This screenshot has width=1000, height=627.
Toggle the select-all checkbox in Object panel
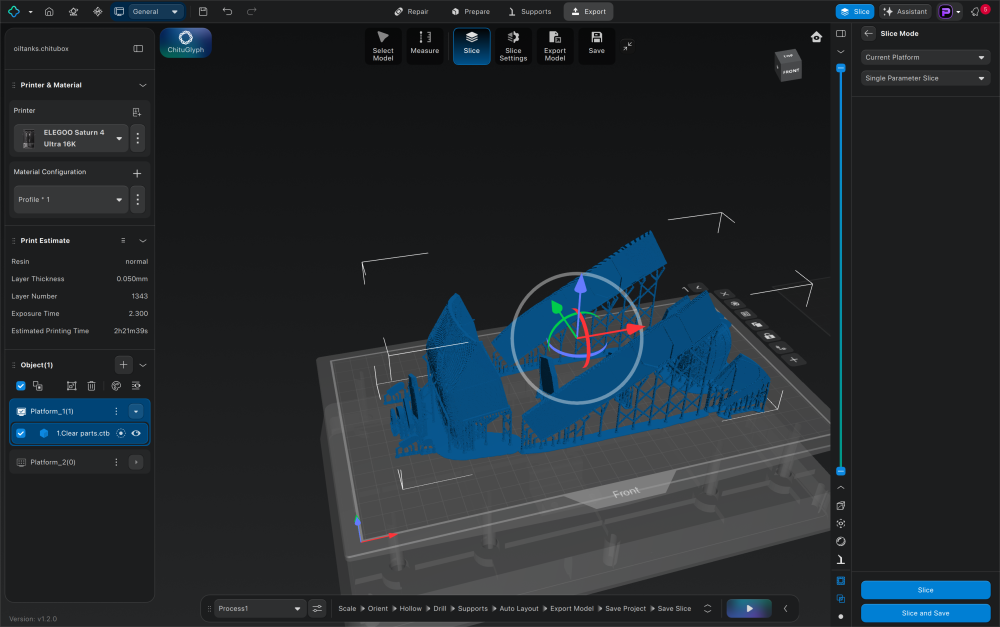[21, 386]
